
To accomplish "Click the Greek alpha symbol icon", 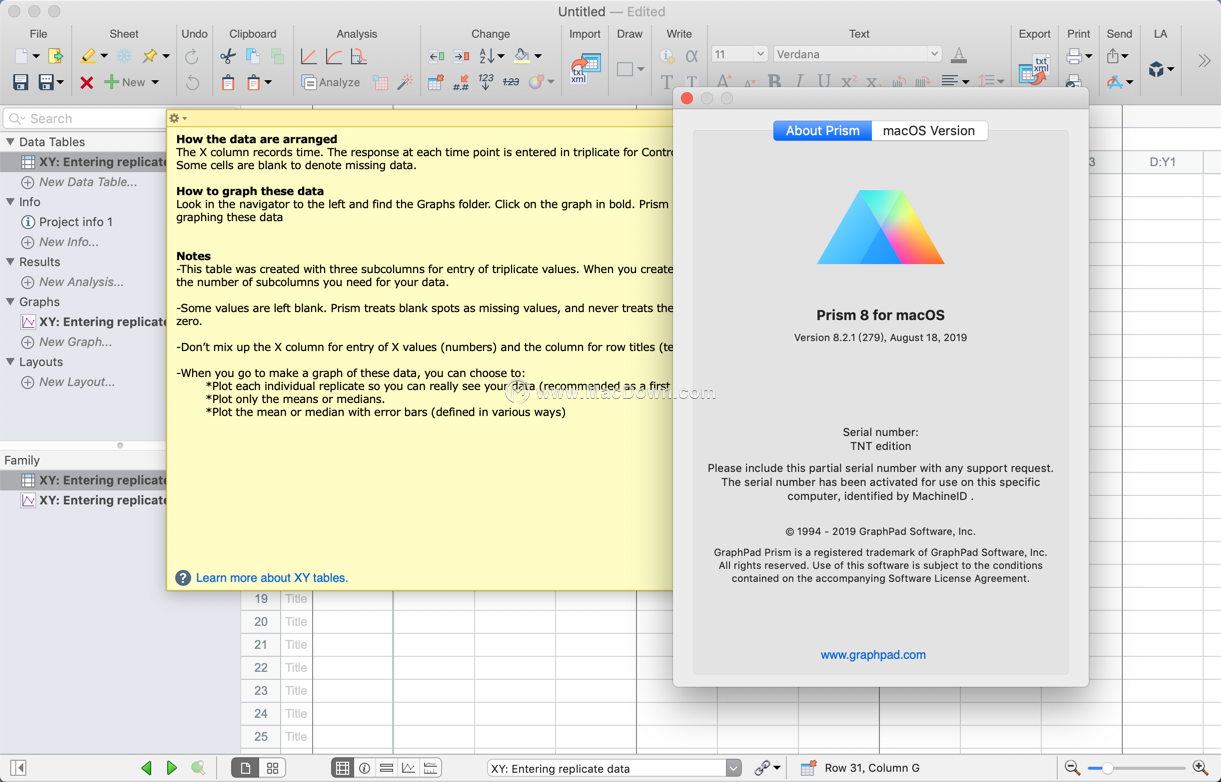I will [x=692, y=56].
